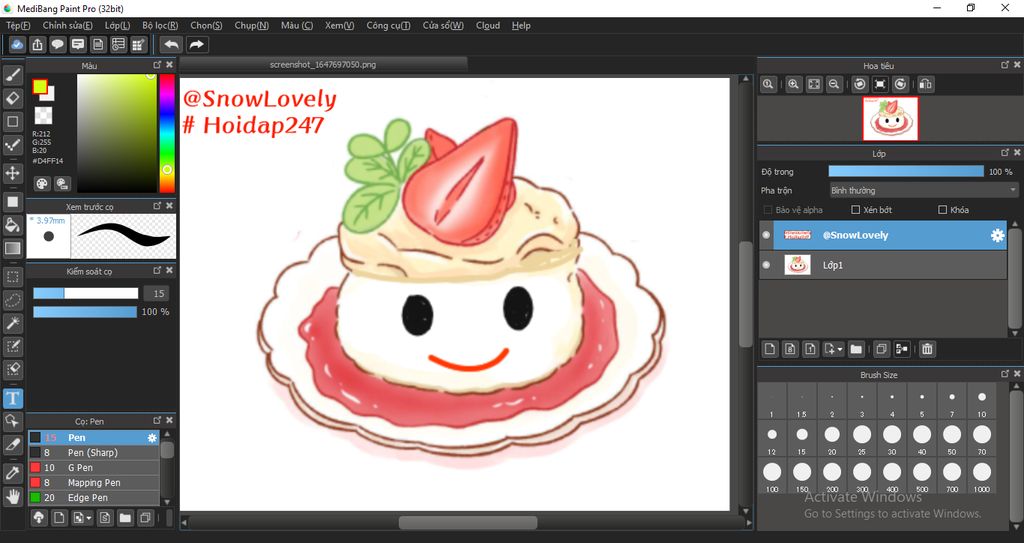This screenshot has height=543, width=1024.
Task: Open the color palette icon under the color values
Action: pos(42,183)
